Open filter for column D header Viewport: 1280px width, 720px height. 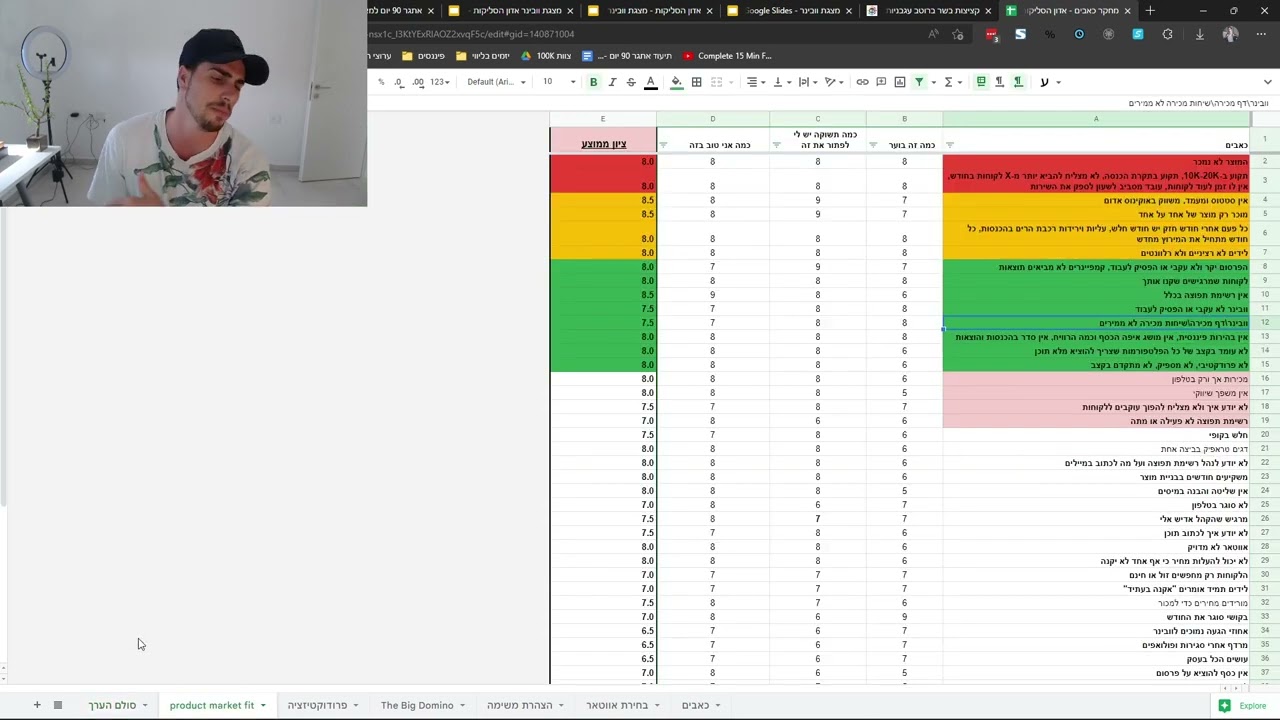coord(663,145)
